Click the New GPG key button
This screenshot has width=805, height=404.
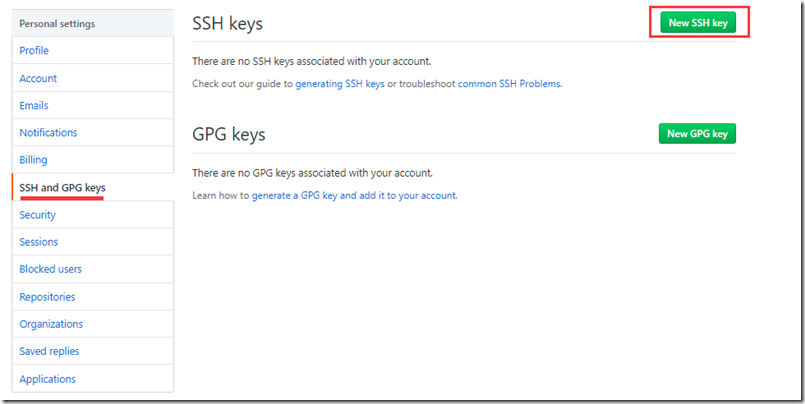(697, 134)
